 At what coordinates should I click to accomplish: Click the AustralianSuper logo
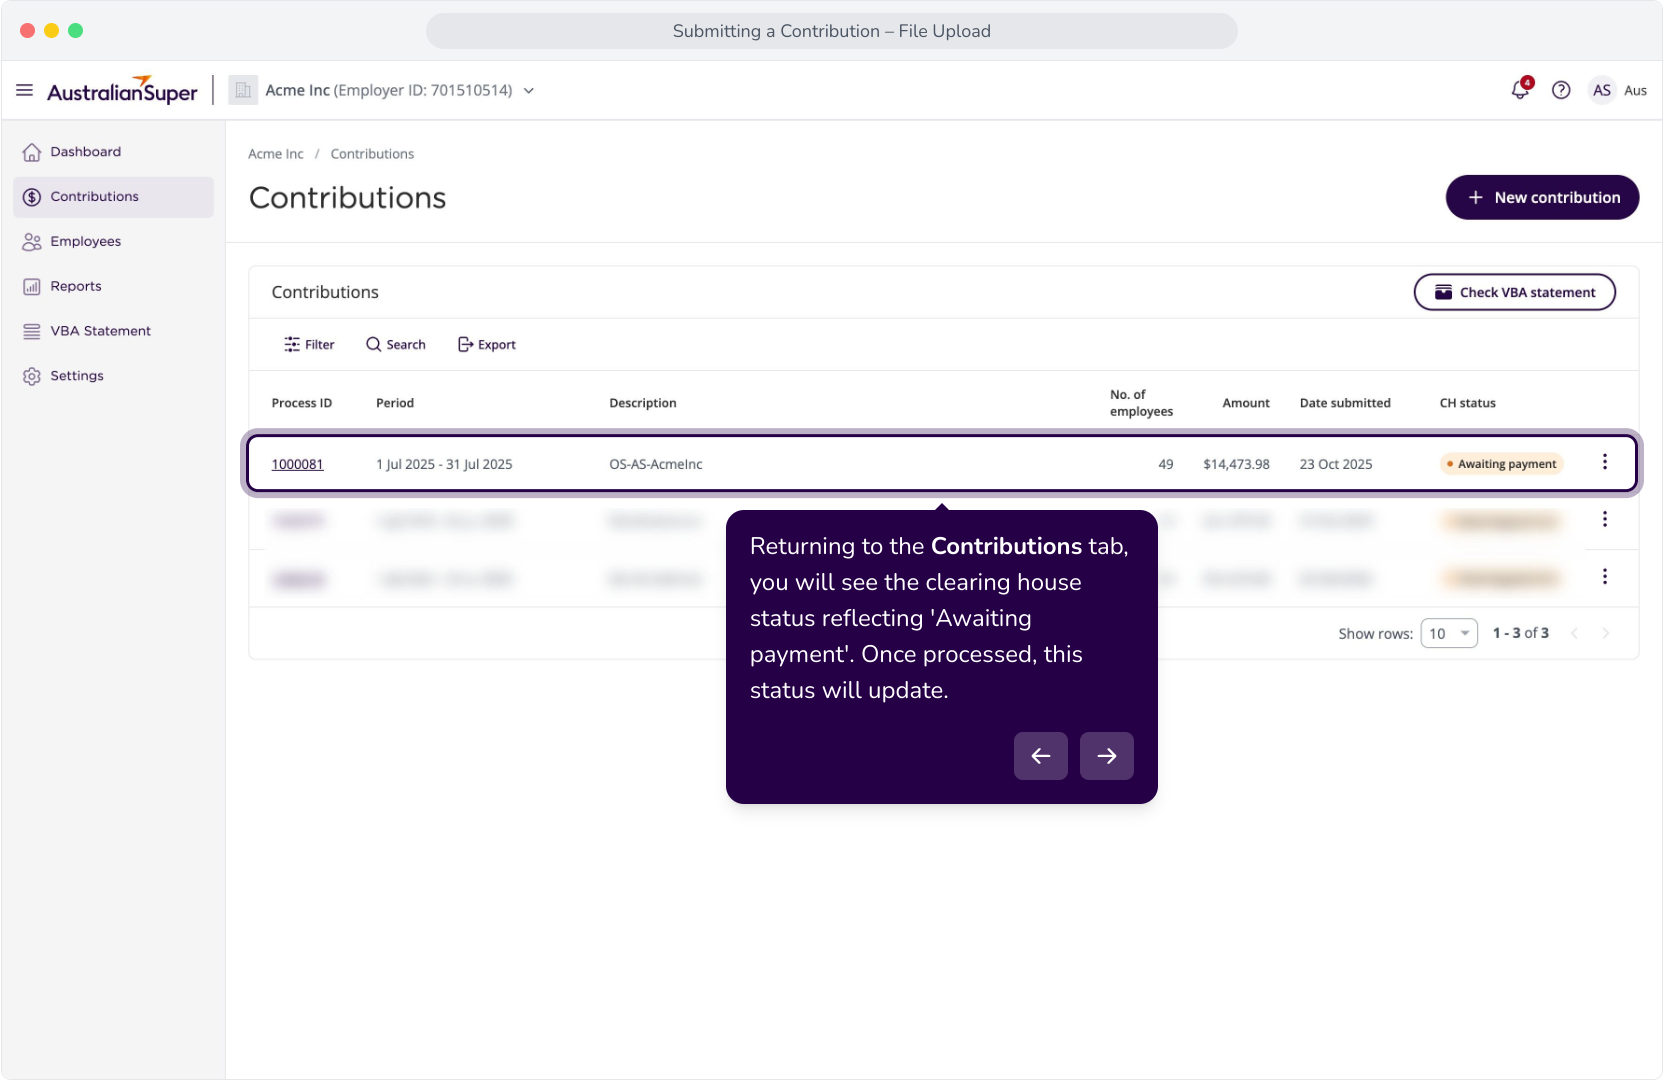122,90
